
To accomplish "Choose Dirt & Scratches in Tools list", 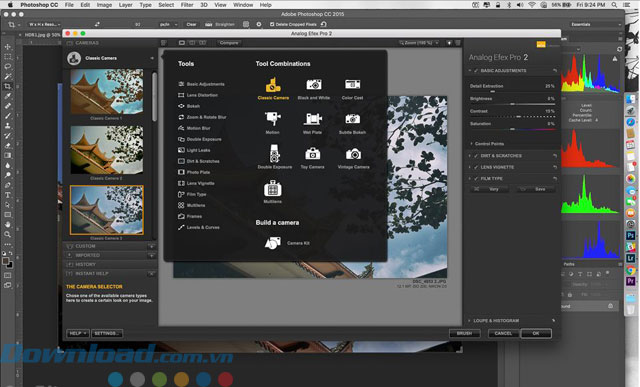I will [x=199, y=161].
